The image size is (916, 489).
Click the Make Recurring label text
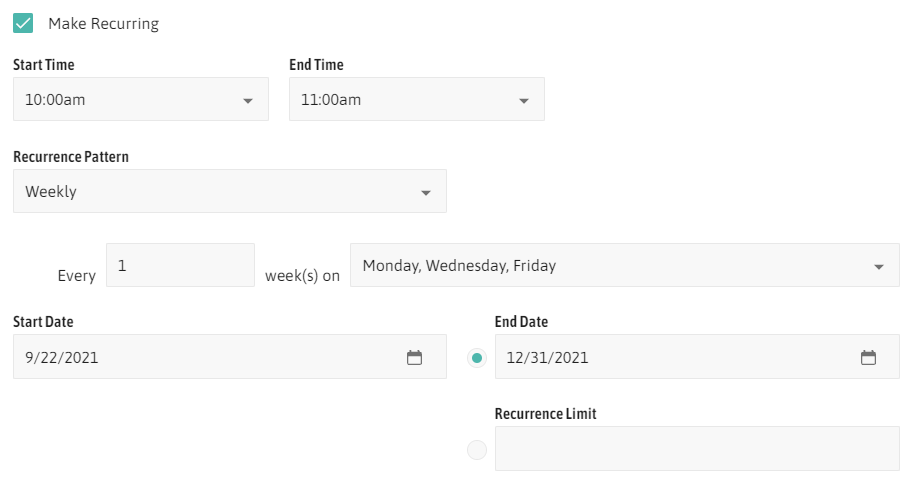tap(103, 23)
